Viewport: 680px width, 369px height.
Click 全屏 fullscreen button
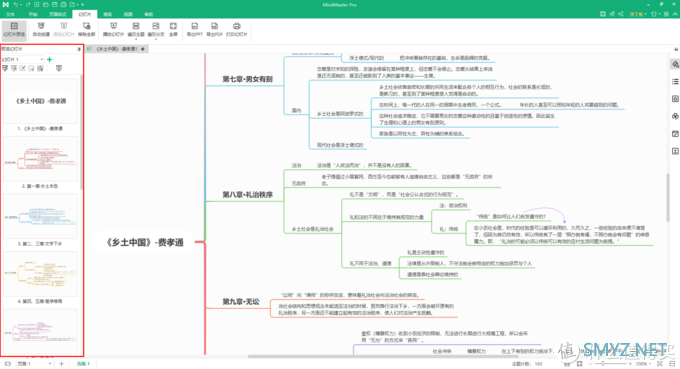coord(173,29)
